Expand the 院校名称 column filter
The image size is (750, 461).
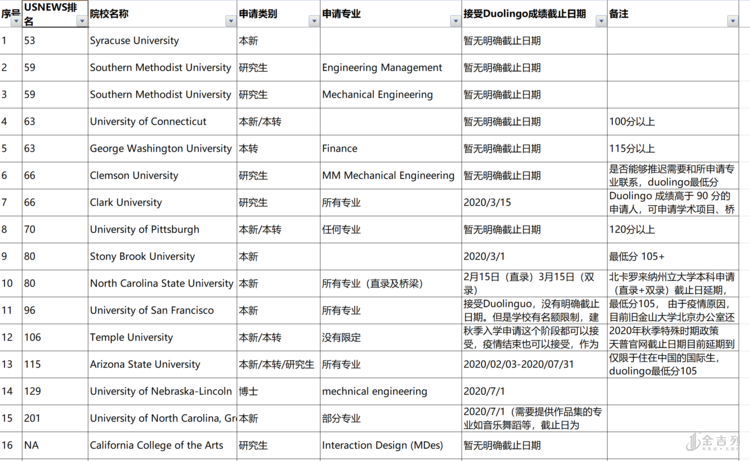tap(229, 21)
